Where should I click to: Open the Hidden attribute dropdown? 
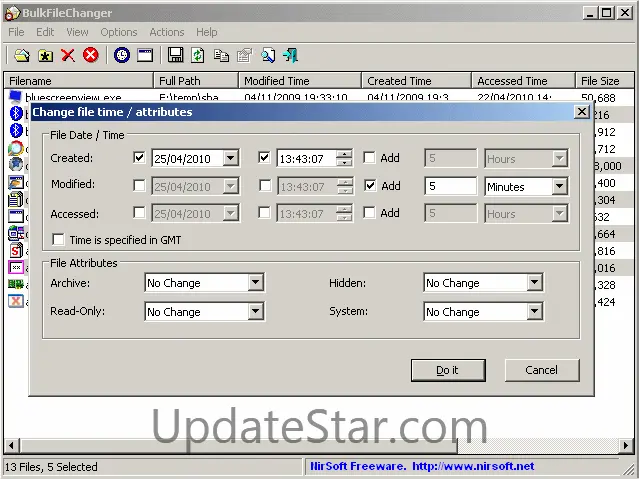click(x=534, y=282)
